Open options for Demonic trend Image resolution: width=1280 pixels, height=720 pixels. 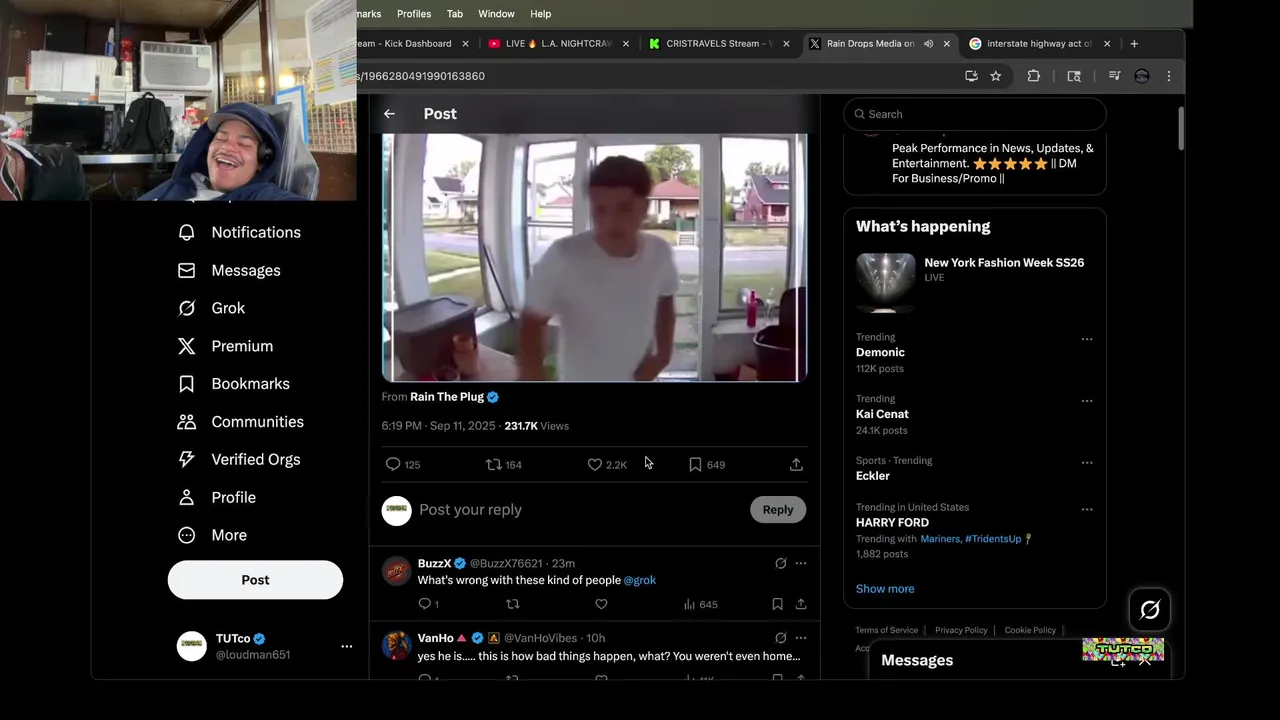[x=1087, y=339]
